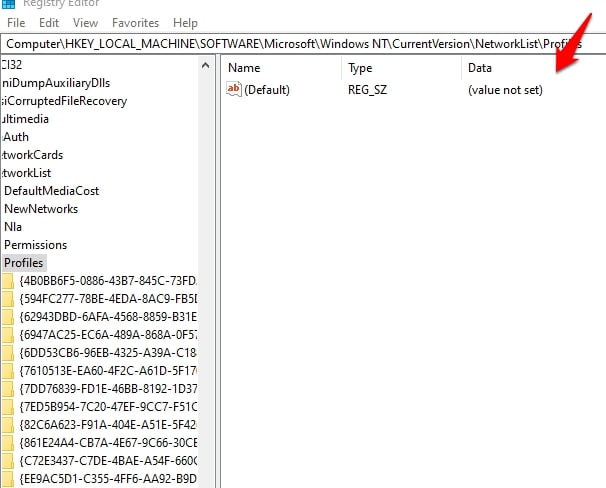This screenshot has height=488, width=606.
Task: Click folder icon of {6DD53CB6 key
Action: 8,353
